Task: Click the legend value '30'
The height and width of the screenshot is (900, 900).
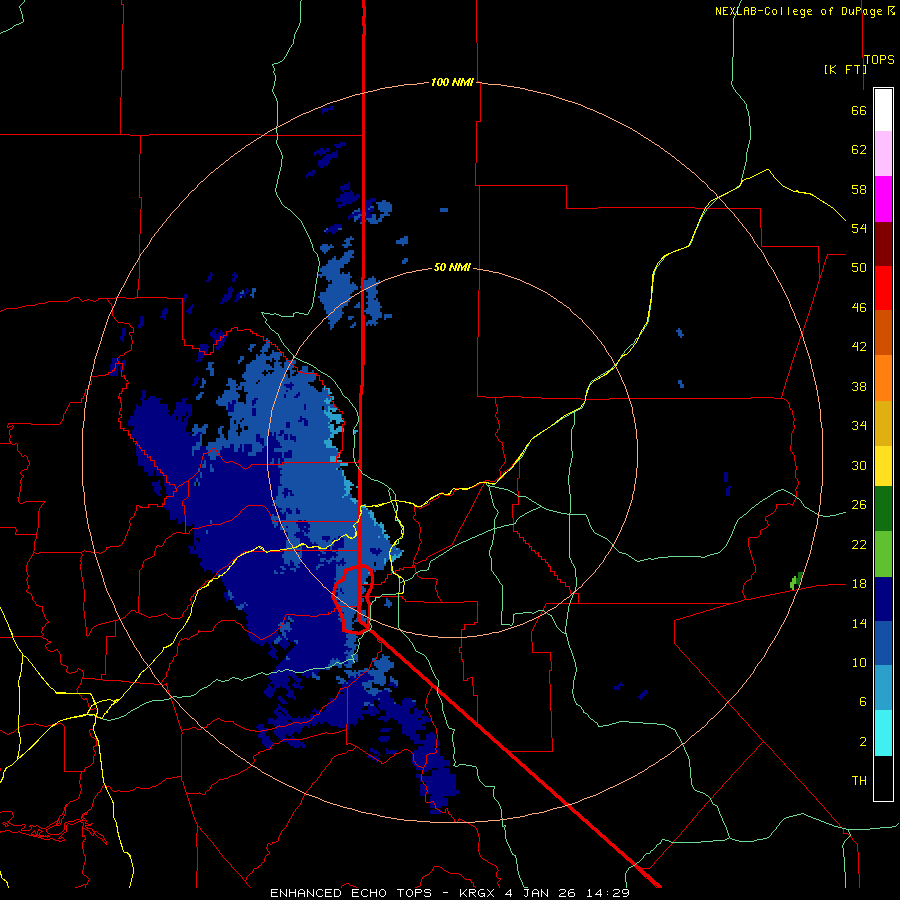Action: (x=859, y=465)
